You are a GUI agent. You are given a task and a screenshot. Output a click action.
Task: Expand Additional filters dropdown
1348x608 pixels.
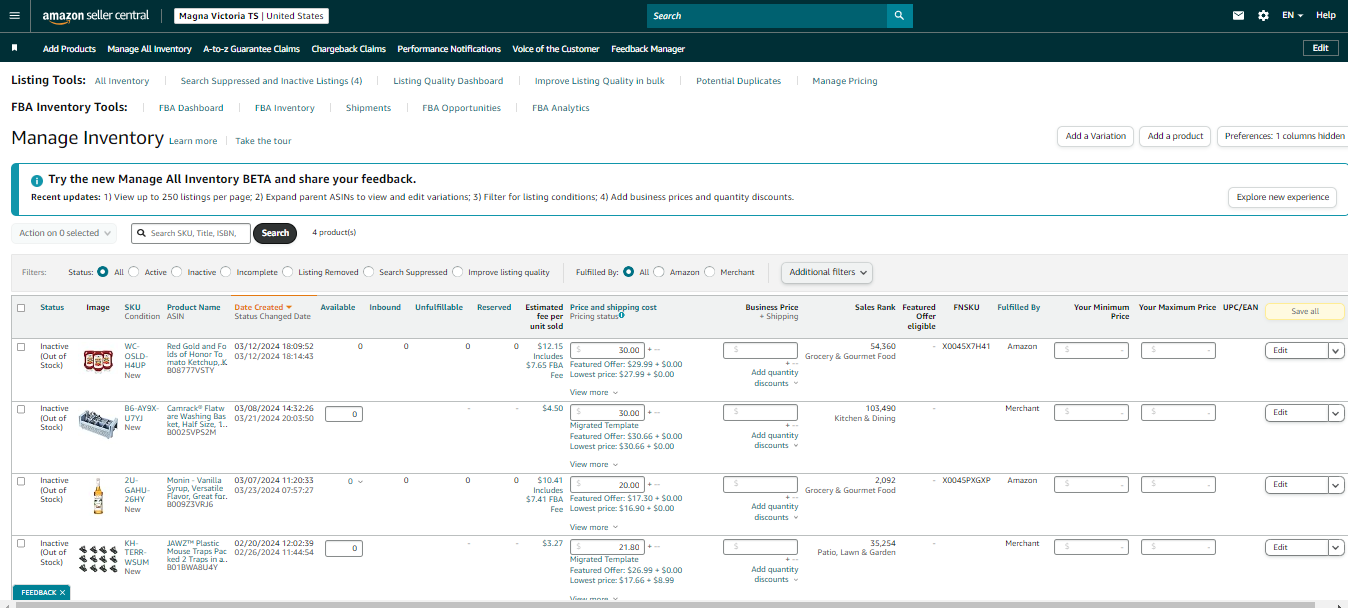[827, 272]
